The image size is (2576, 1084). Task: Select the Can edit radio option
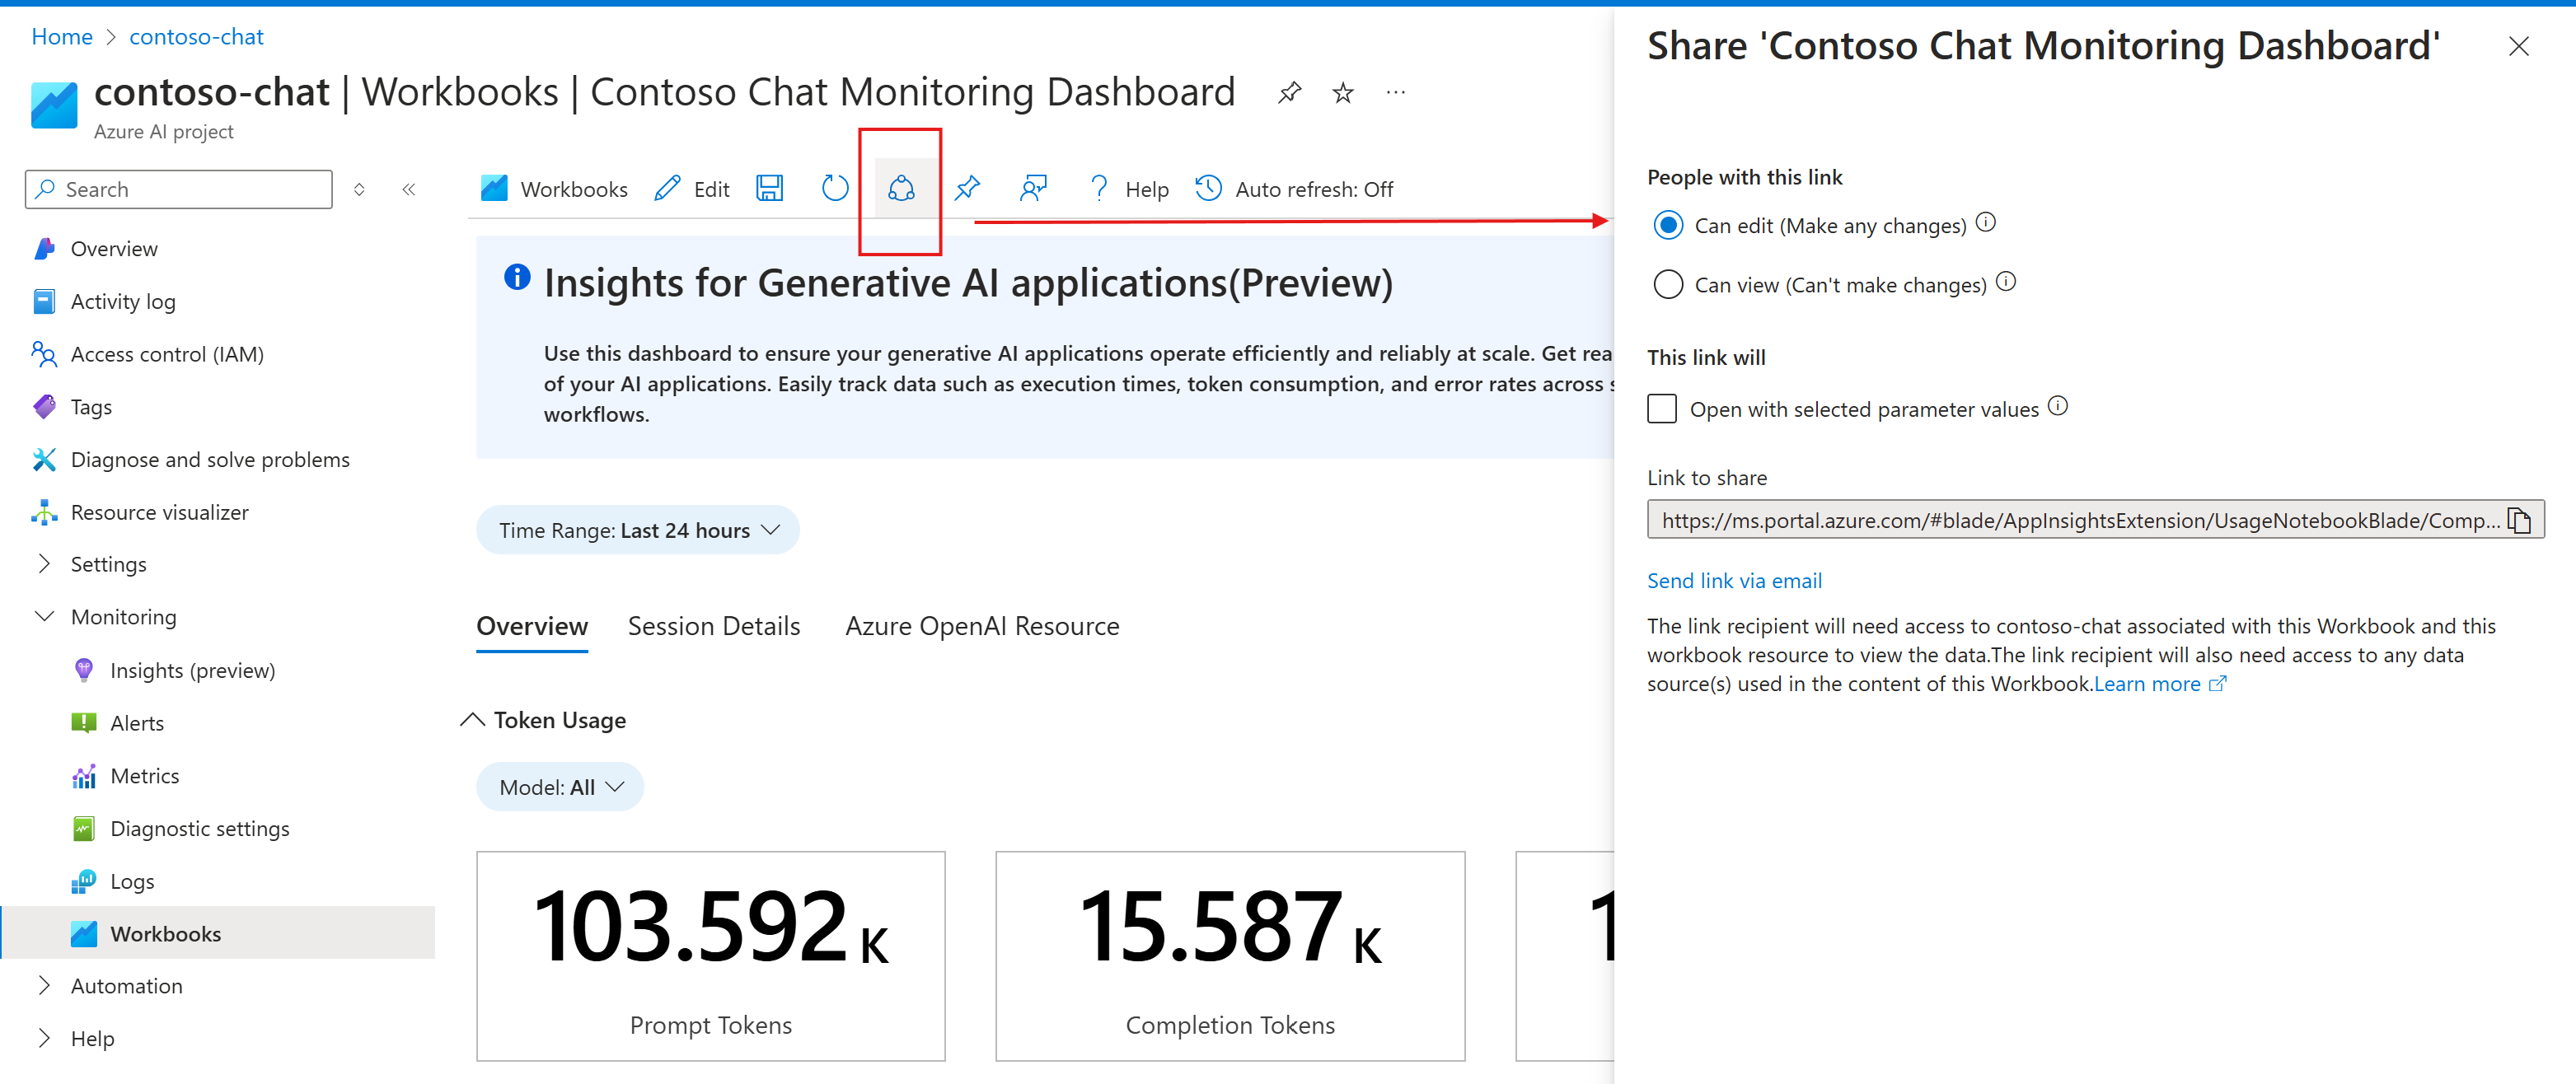pos(1667,225)
